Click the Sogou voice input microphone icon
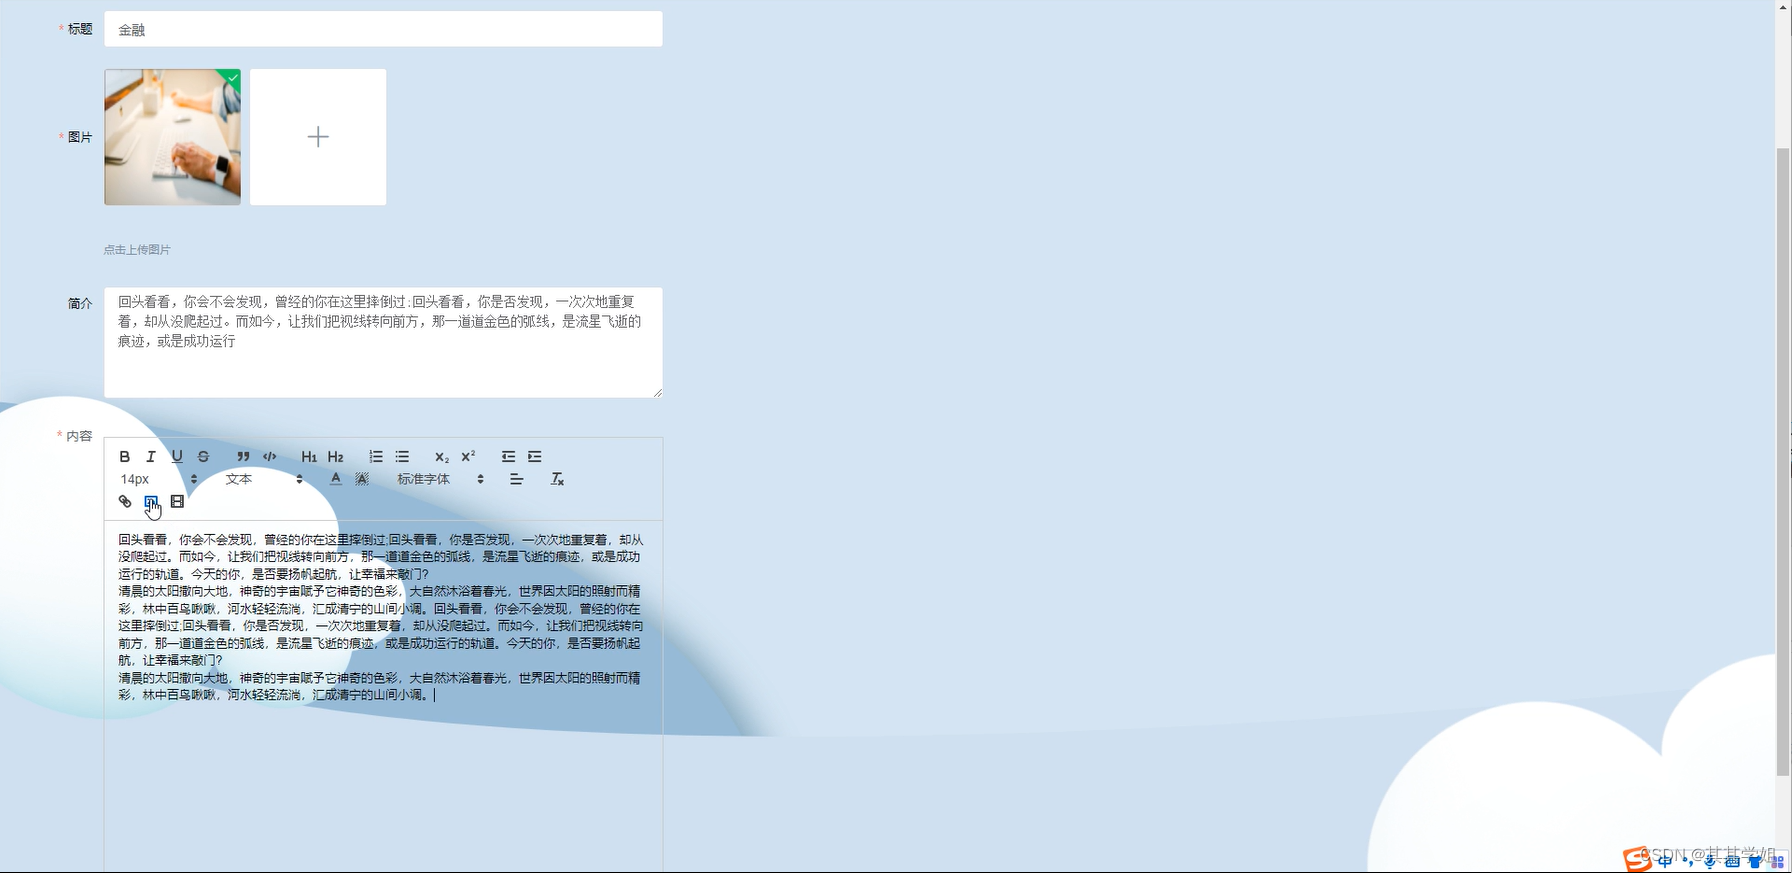 pyautogui.click(x=1710, y=861)
